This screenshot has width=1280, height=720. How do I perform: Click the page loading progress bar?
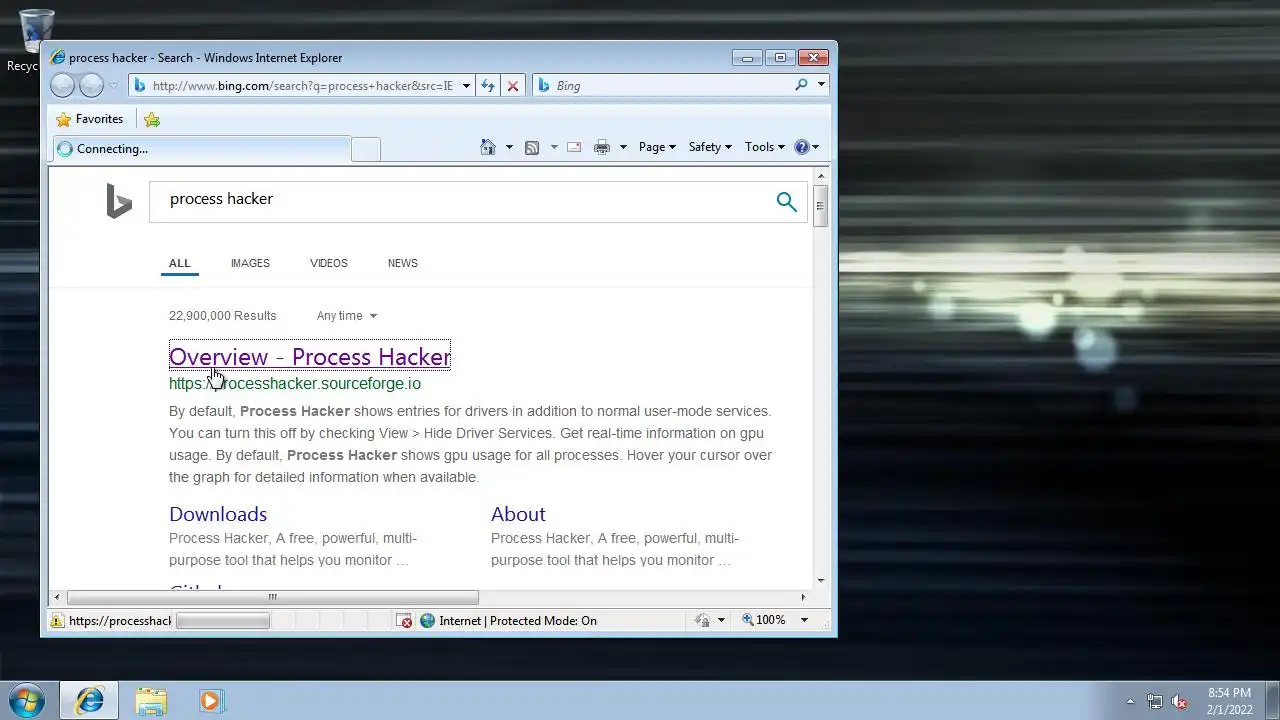click(222, 621)
